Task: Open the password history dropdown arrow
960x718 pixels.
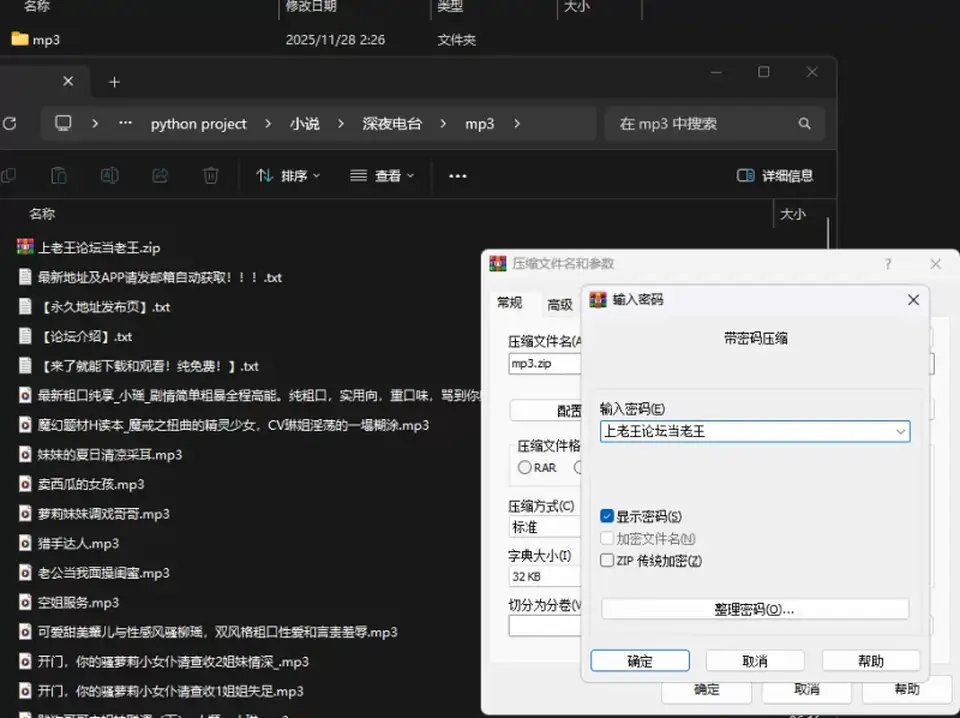Action: pyautogui.click(x=900, y=432)
